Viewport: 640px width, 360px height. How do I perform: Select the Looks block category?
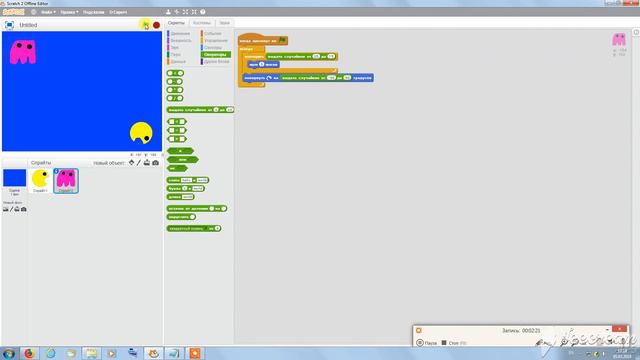tap(179, 40)
